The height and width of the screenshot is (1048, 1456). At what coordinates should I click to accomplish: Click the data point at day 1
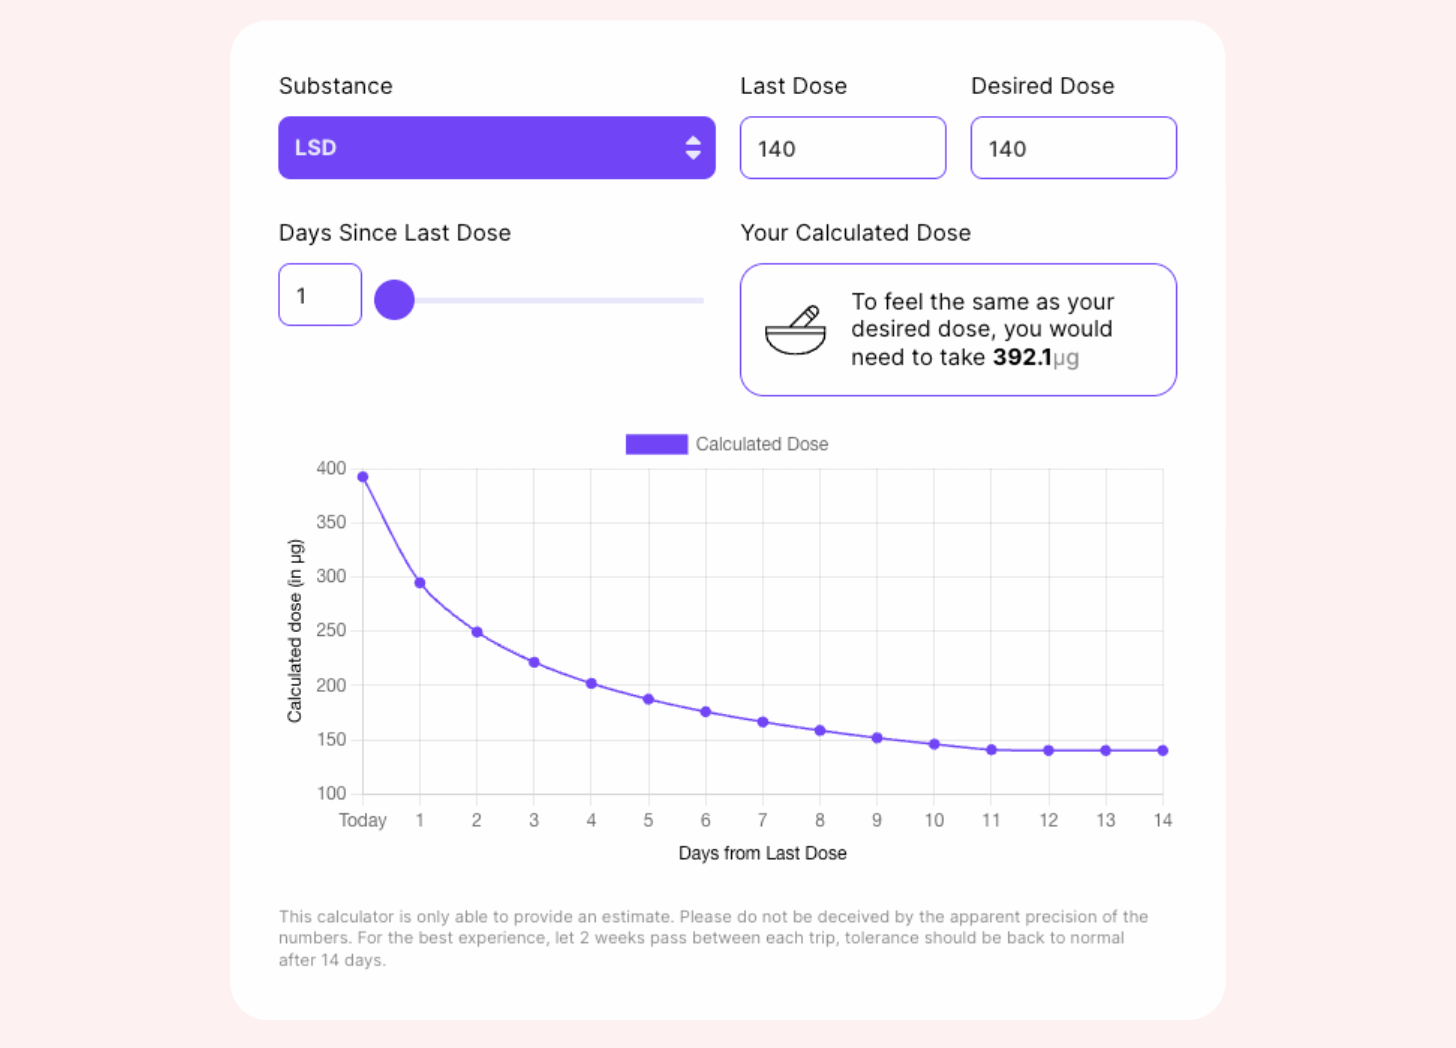click(x=419, y=582)
